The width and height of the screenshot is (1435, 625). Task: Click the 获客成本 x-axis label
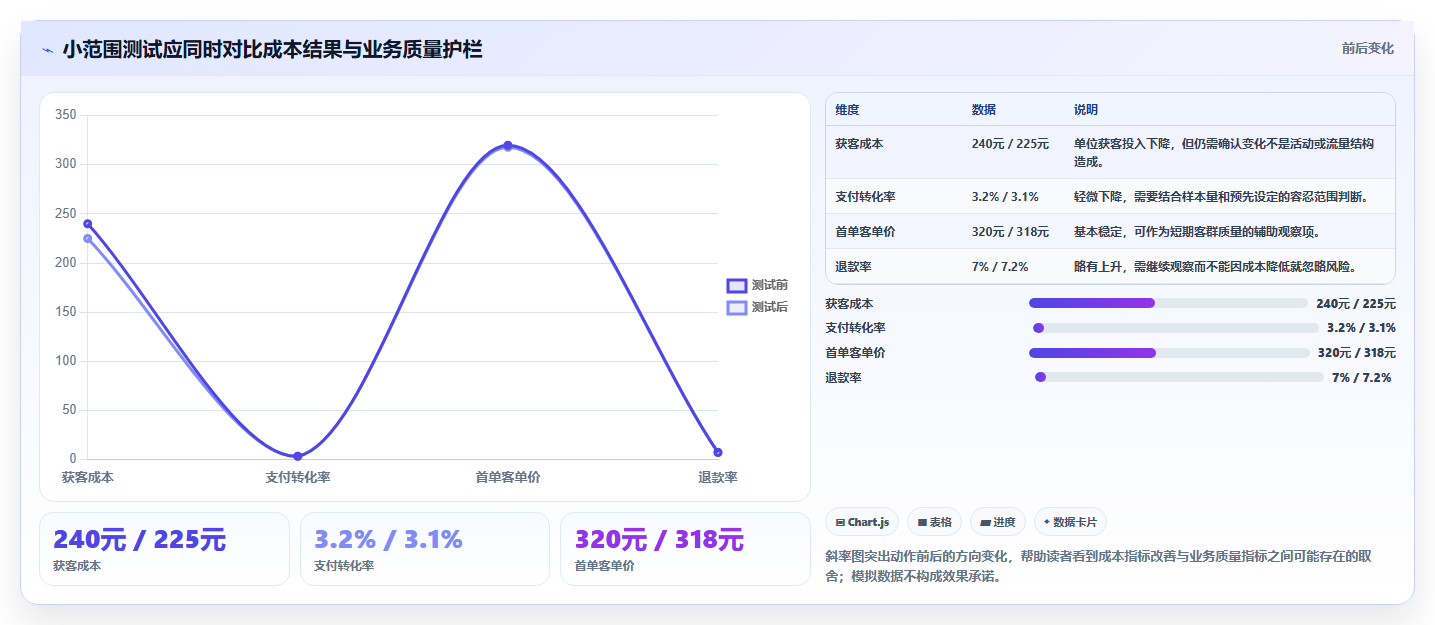(x=88, y=477)
